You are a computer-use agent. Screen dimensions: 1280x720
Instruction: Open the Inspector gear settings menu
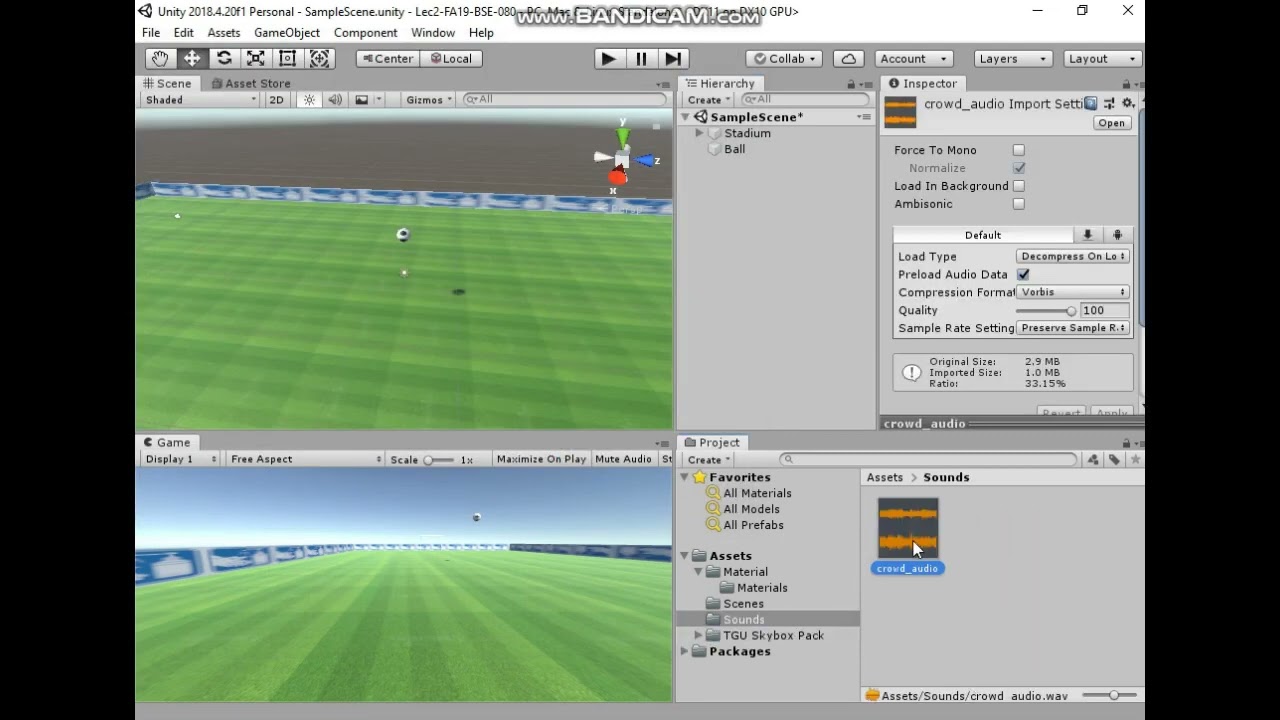click(x=1128, y=103)
